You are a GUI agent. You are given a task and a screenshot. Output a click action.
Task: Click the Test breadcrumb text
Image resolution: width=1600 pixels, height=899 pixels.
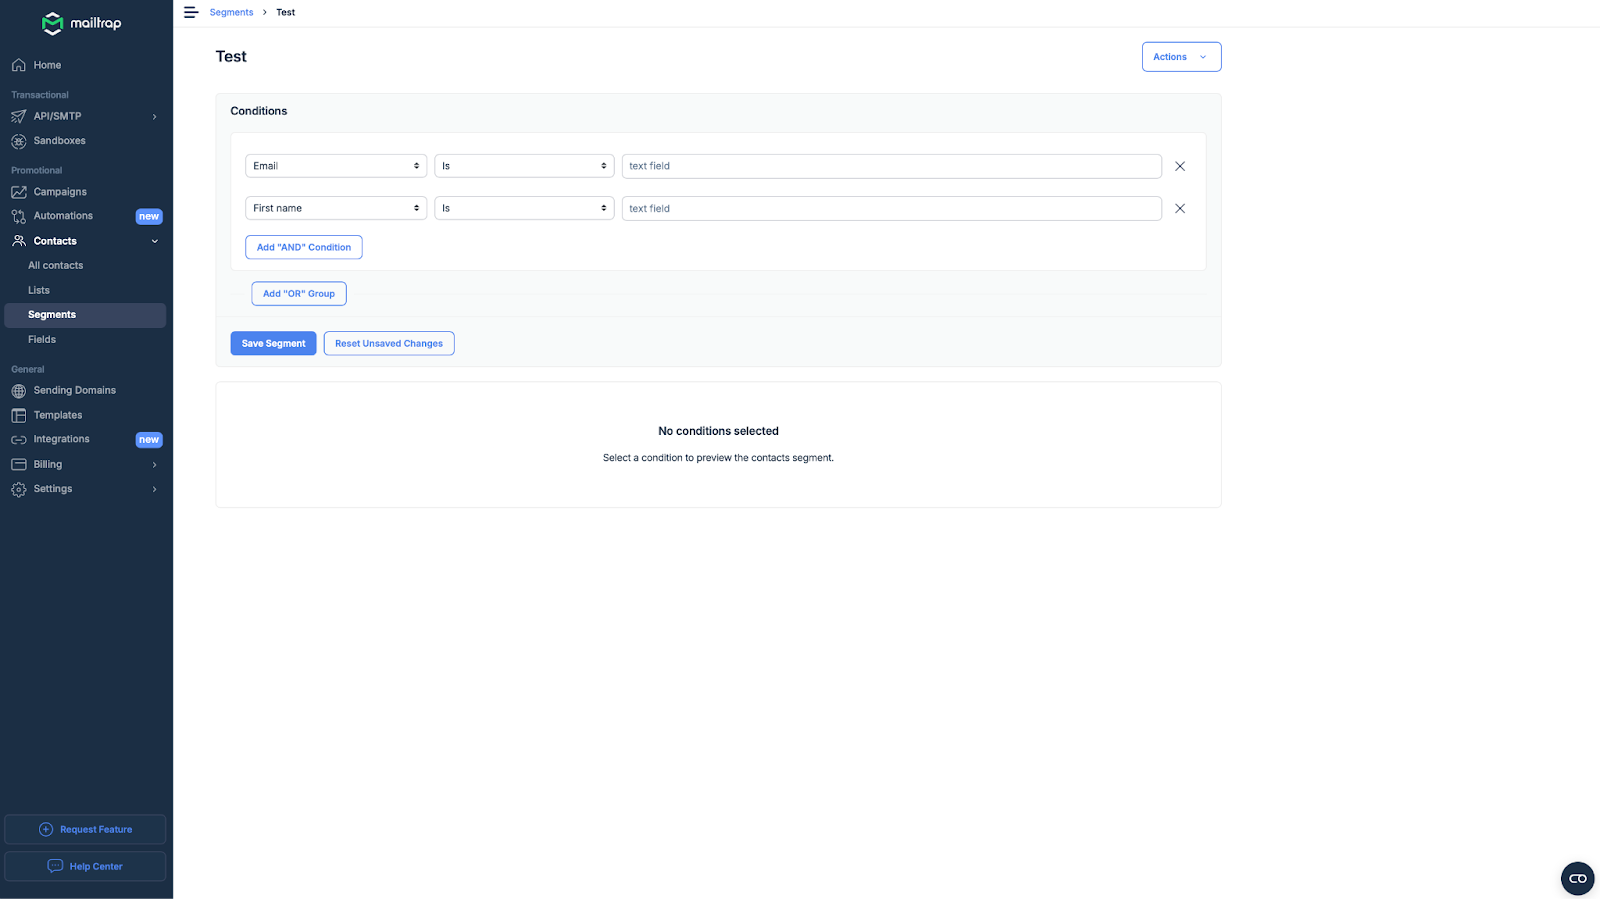point(286,12)
